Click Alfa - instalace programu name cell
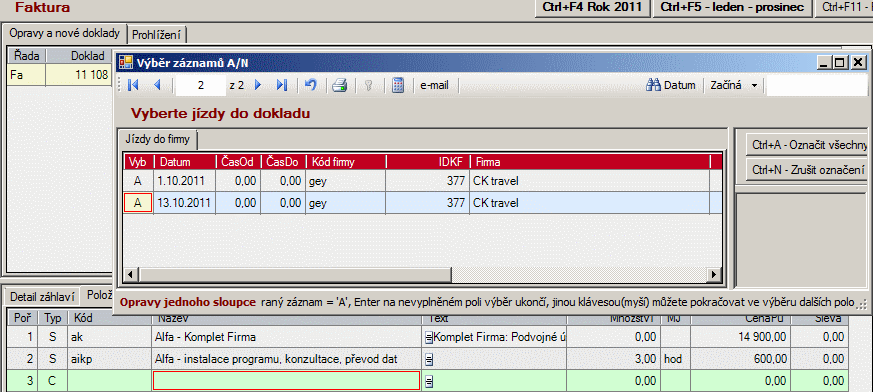 [286, 360]
